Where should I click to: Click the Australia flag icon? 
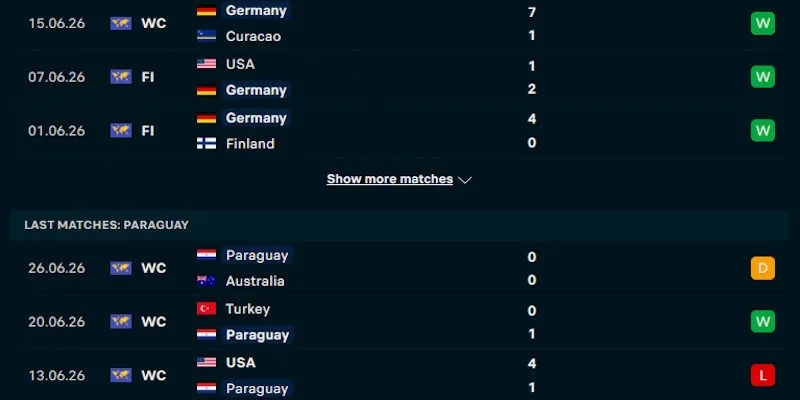pyautogui.click(x=207, y=281)
